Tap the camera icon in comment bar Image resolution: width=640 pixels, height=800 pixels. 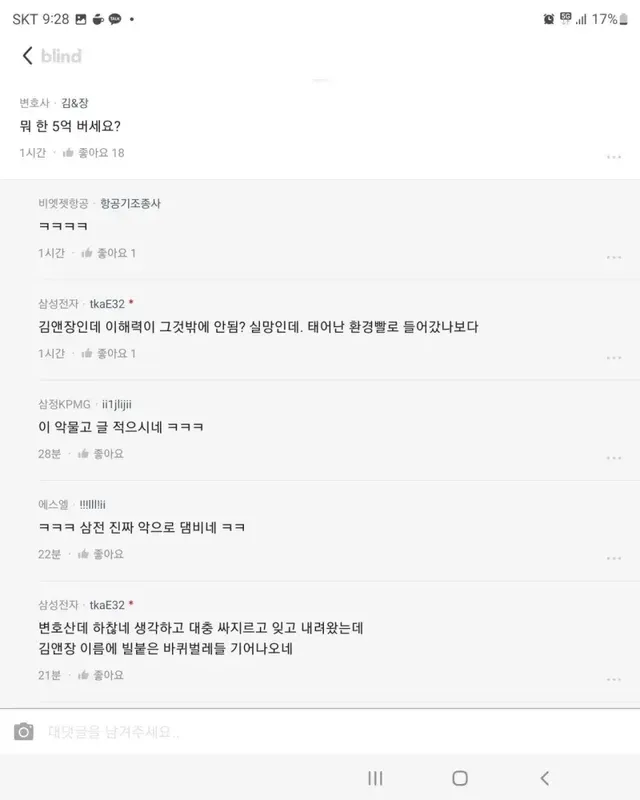pyautogui.click(x=23, y=732)
